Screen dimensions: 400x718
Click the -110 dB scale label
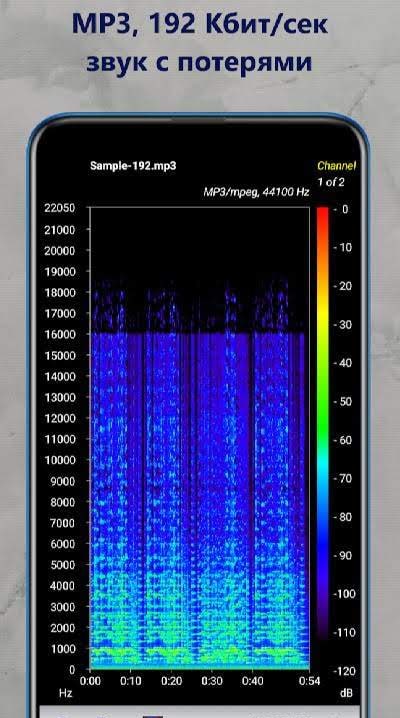point(344,633)
